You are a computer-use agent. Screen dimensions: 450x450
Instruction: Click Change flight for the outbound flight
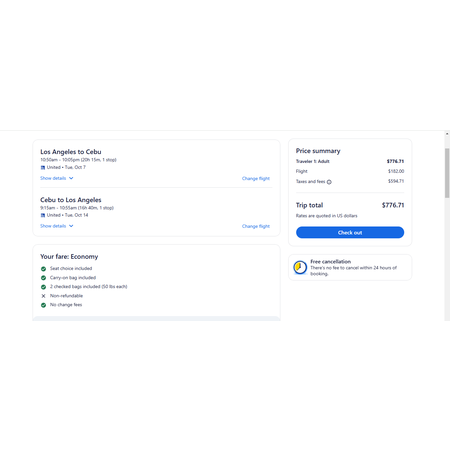point(256,179)
